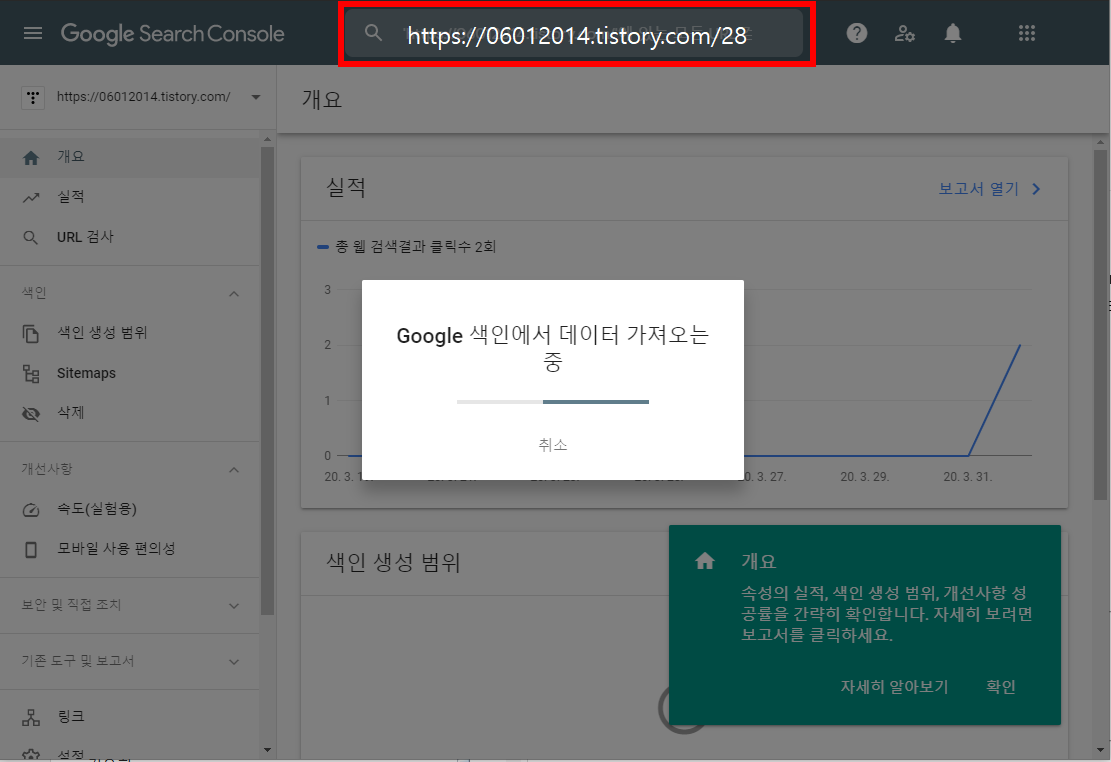Click the progress bar in loading dialog
The image size is (1111, 762).
pyautogui.click(x=553, y=402)
